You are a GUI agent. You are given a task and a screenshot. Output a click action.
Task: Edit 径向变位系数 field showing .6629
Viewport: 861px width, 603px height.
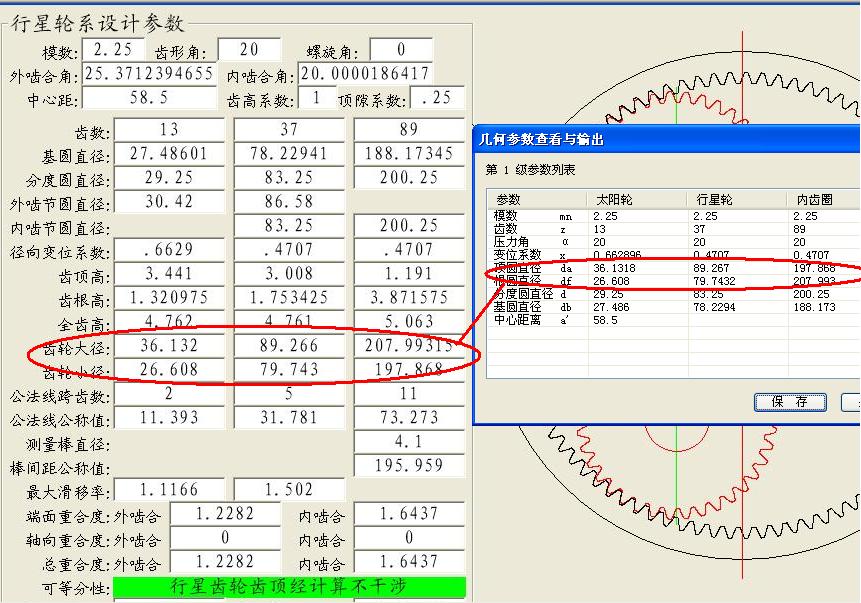(169, 250)
